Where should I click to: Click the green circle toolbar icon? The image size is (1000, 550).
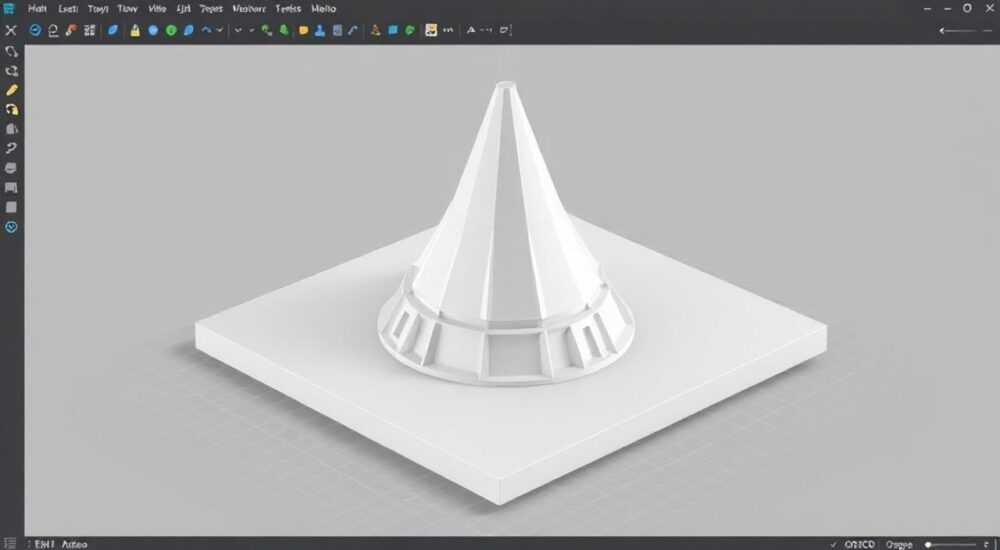tap(171, 30)
